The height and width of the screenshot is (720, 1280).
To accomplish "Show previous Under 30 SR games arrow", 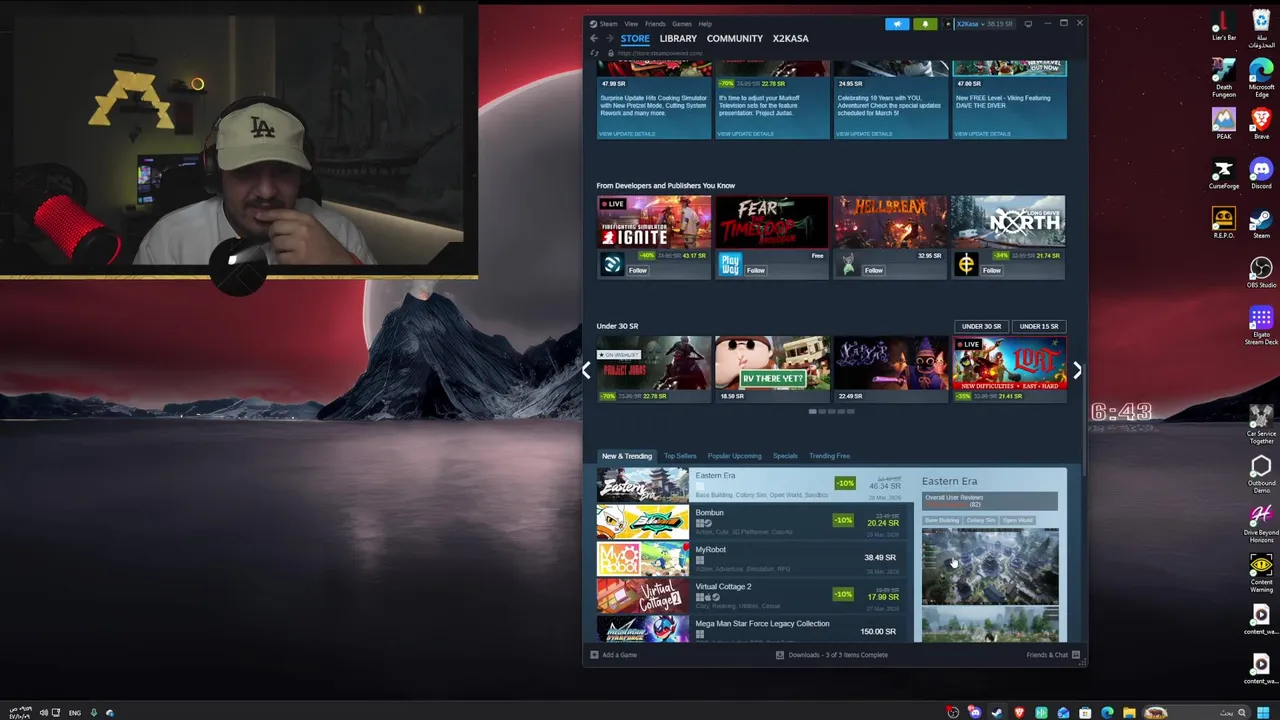I will click(x=587, y=371).
